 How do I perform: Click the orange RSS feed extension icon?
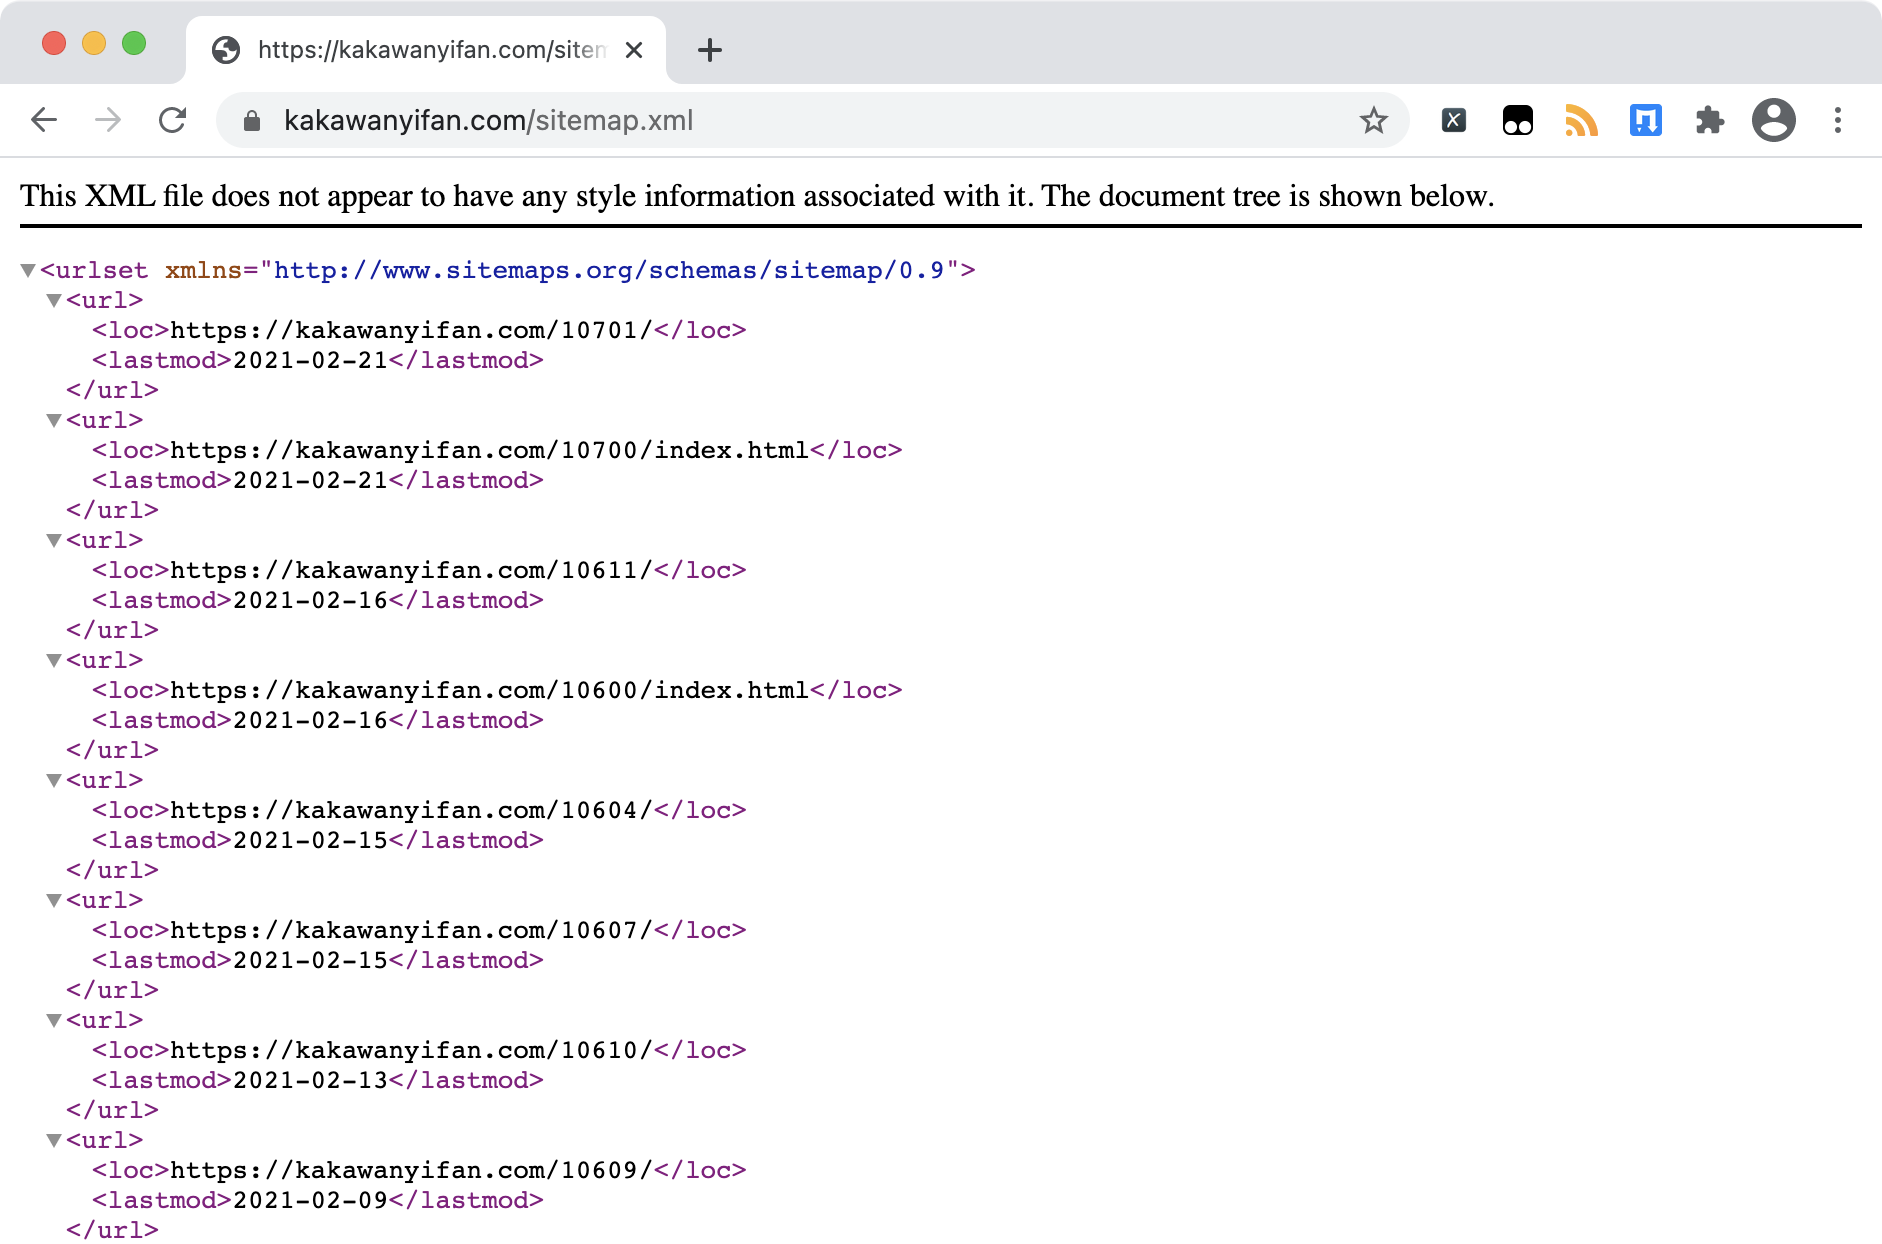click(x=1581, y=120)
